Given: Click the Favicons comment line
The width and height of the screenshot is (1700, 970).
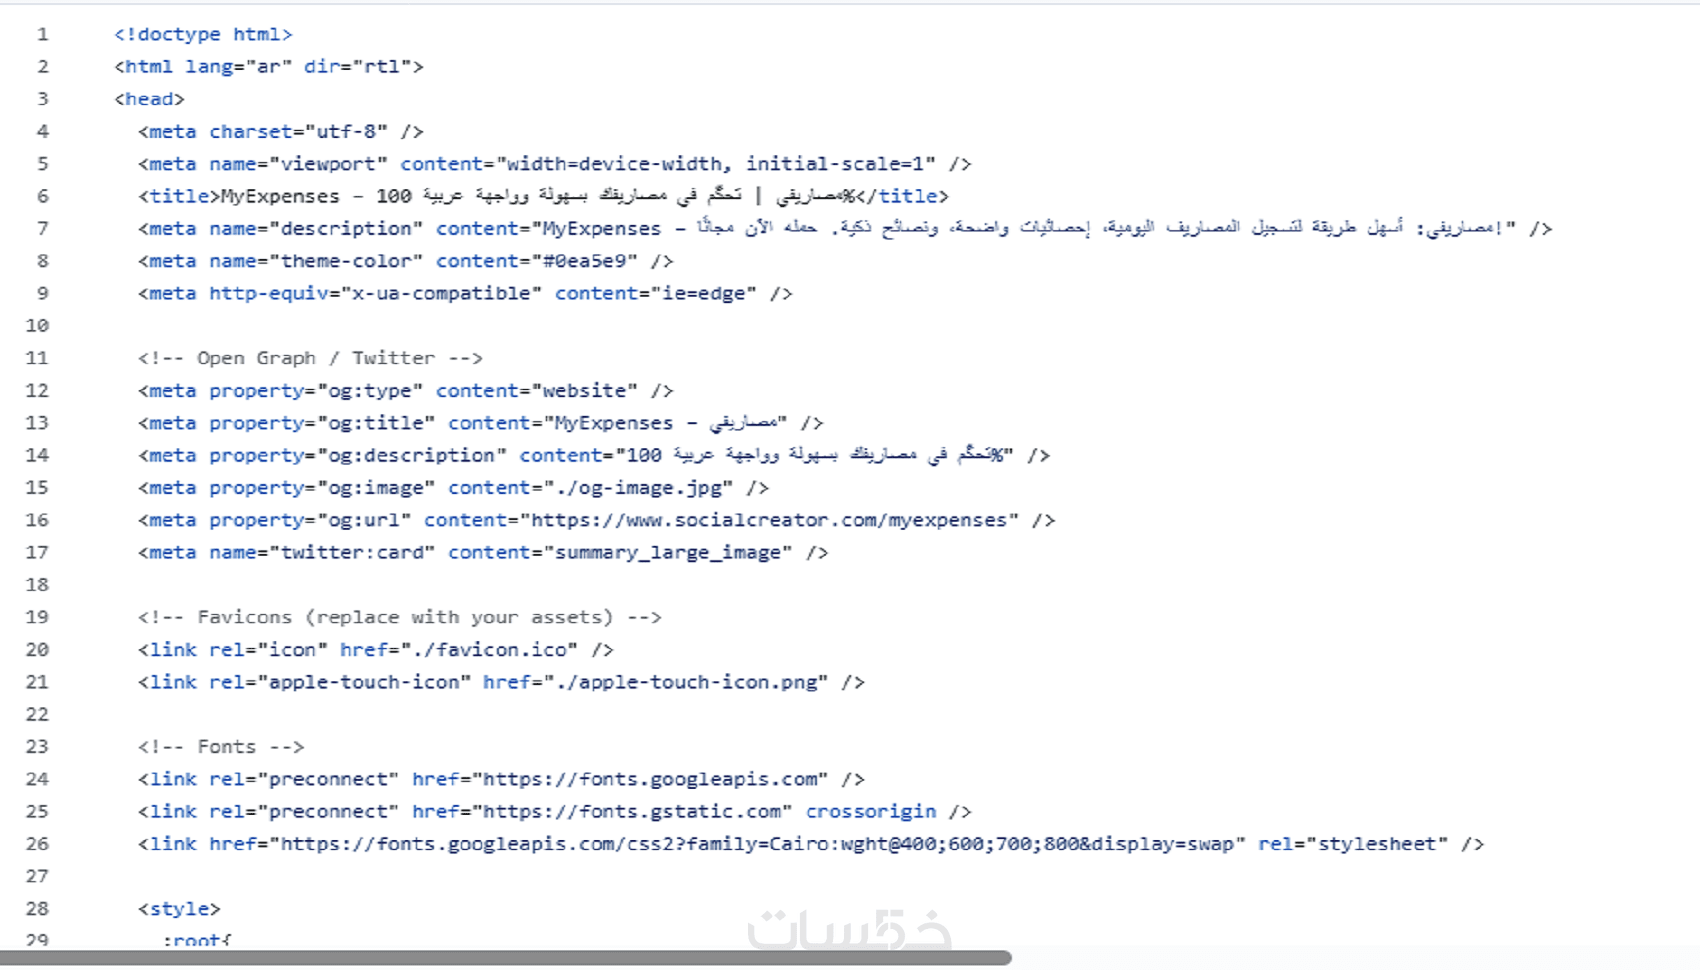Looking at the screenshot, I should click(x=400, y=617).
